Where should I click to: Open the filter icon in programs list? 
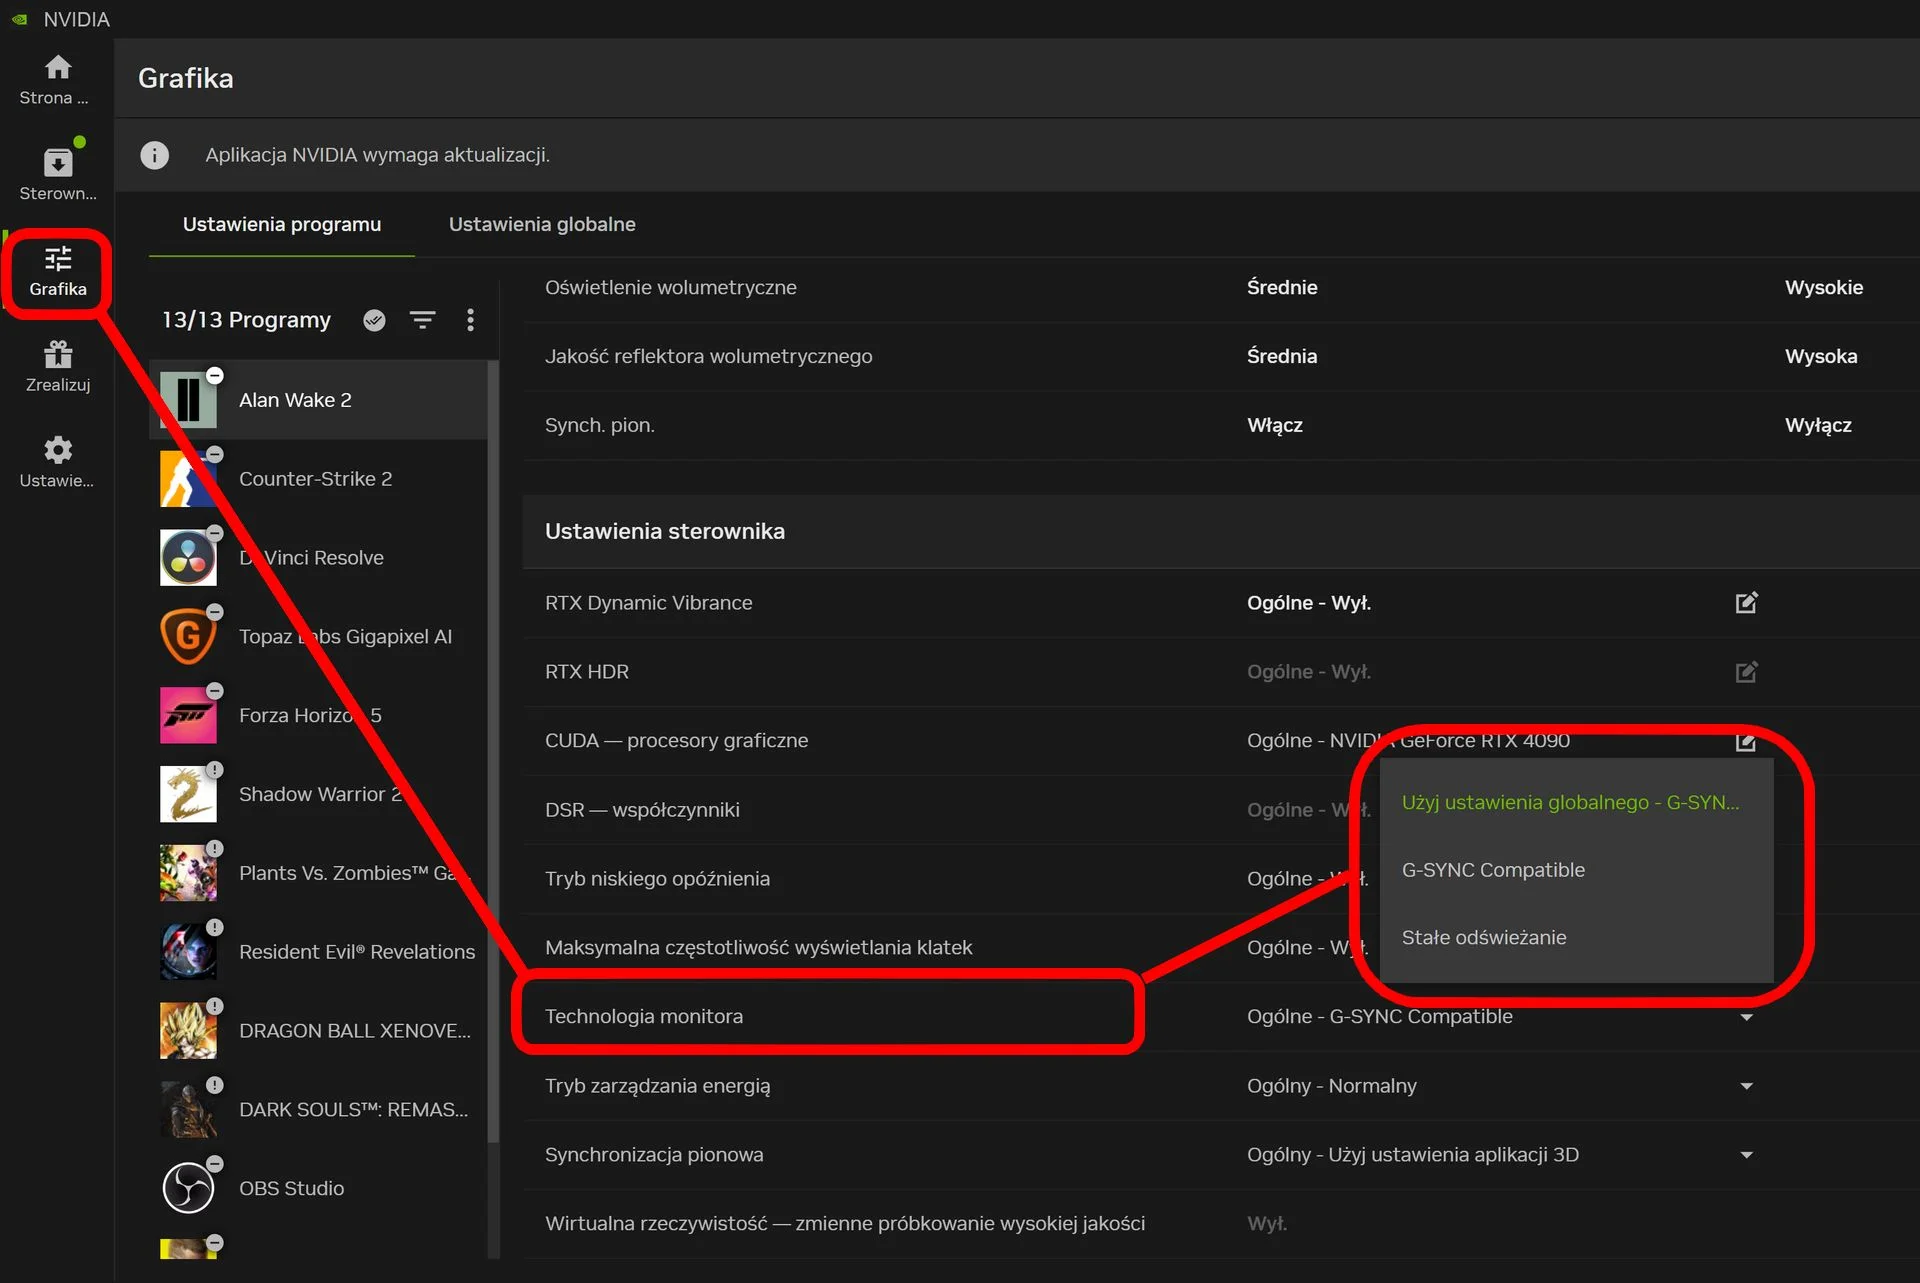[423, 320]
